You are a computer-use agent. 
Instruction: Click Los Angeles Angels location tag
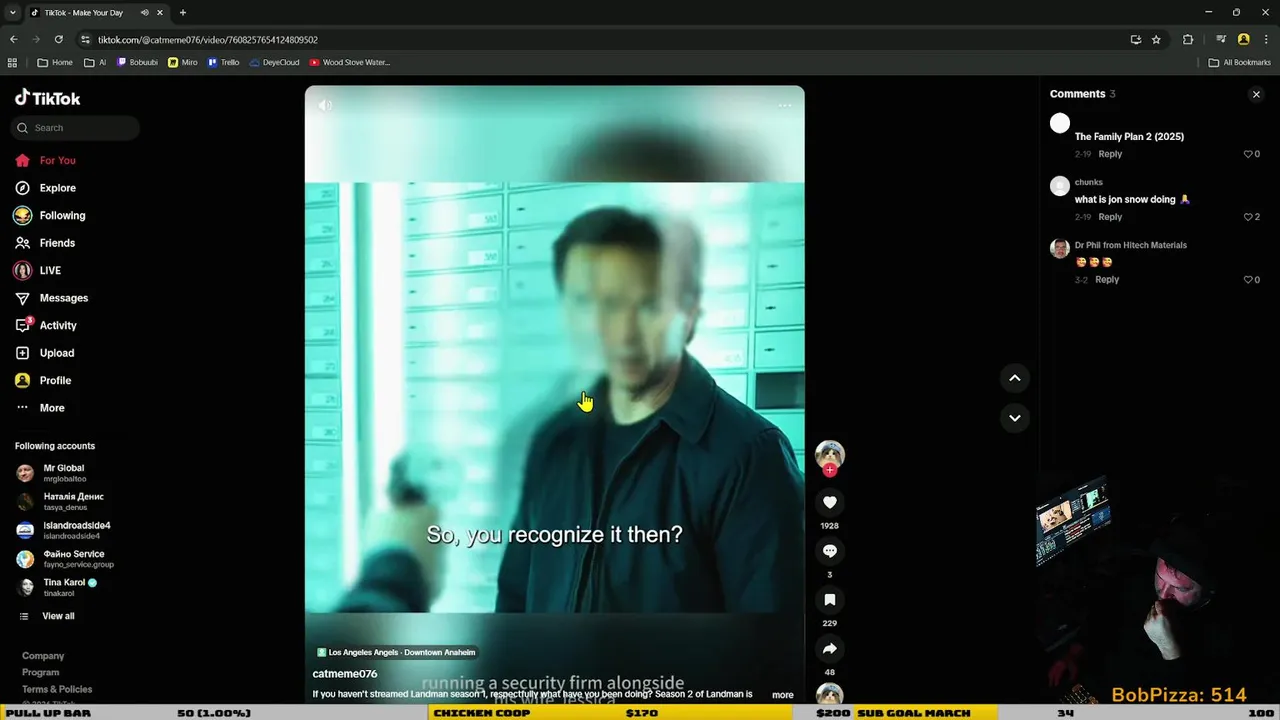coord(396,652)
